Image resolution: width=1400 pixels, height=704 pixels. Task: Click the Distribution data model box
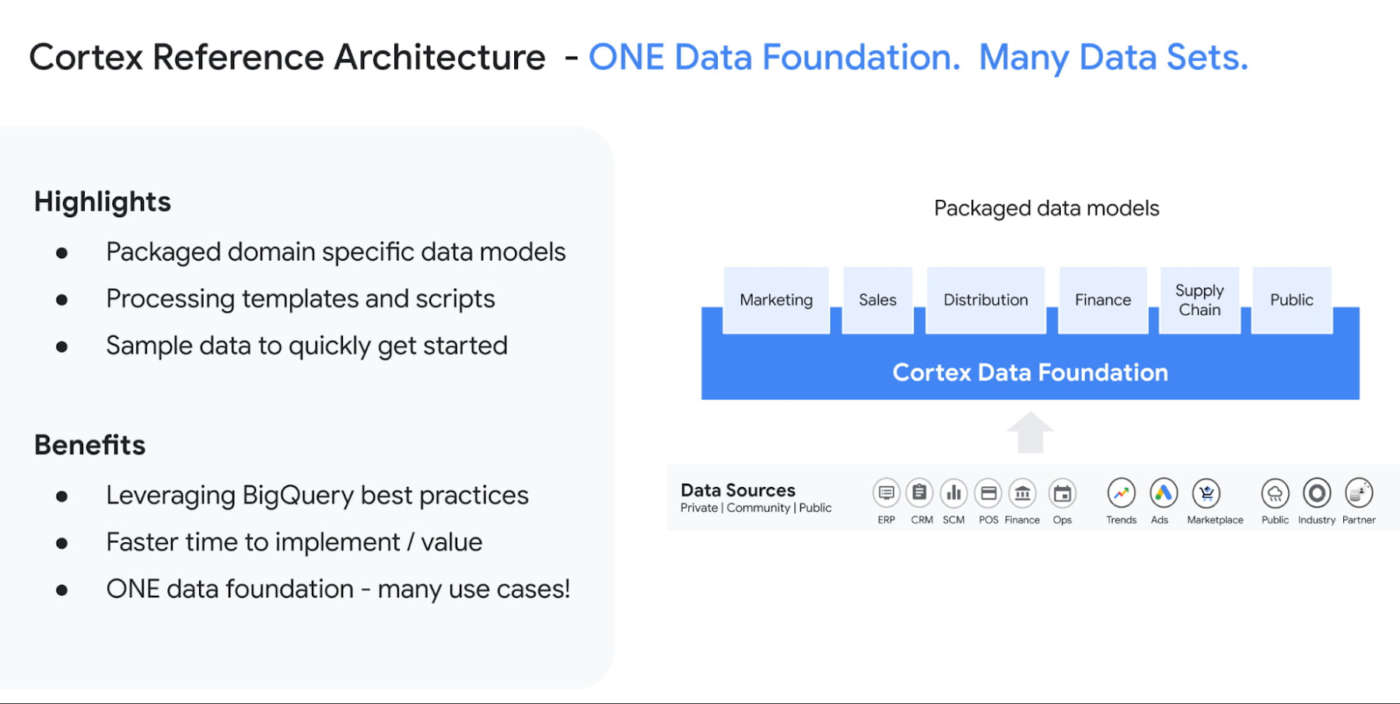985,299
